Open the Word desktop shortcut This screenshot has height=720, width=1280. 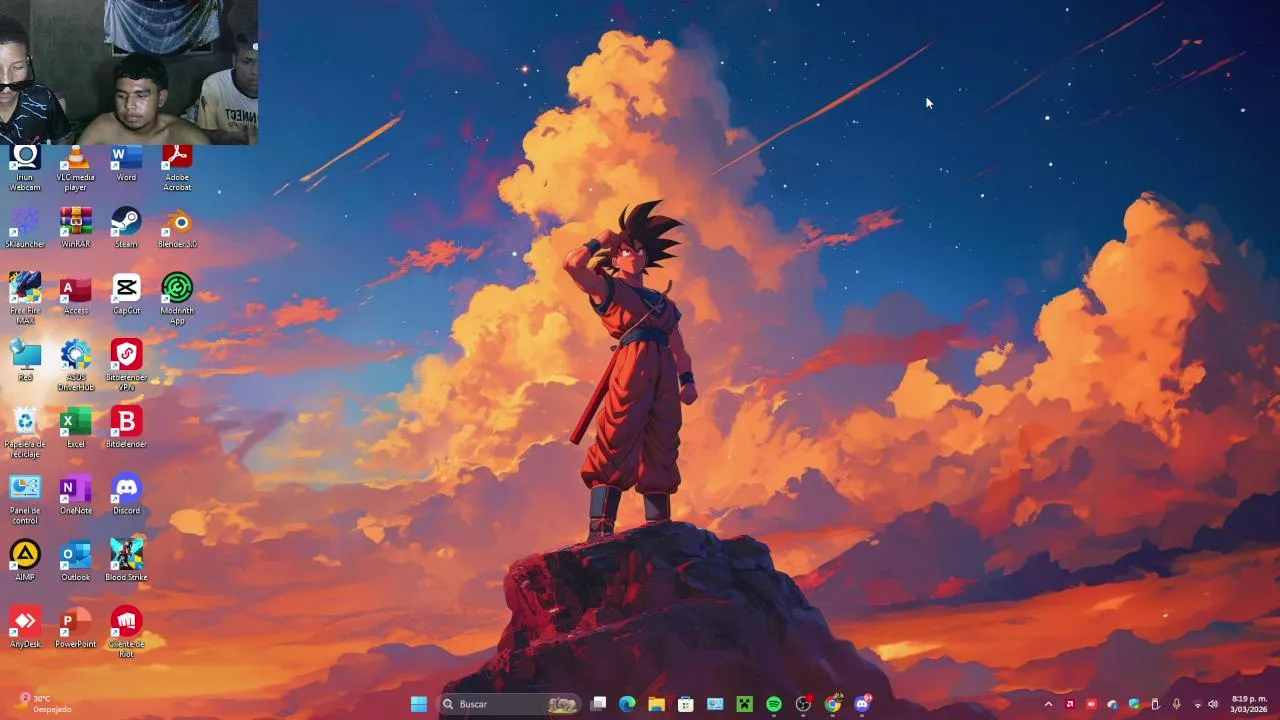point(126,164)
